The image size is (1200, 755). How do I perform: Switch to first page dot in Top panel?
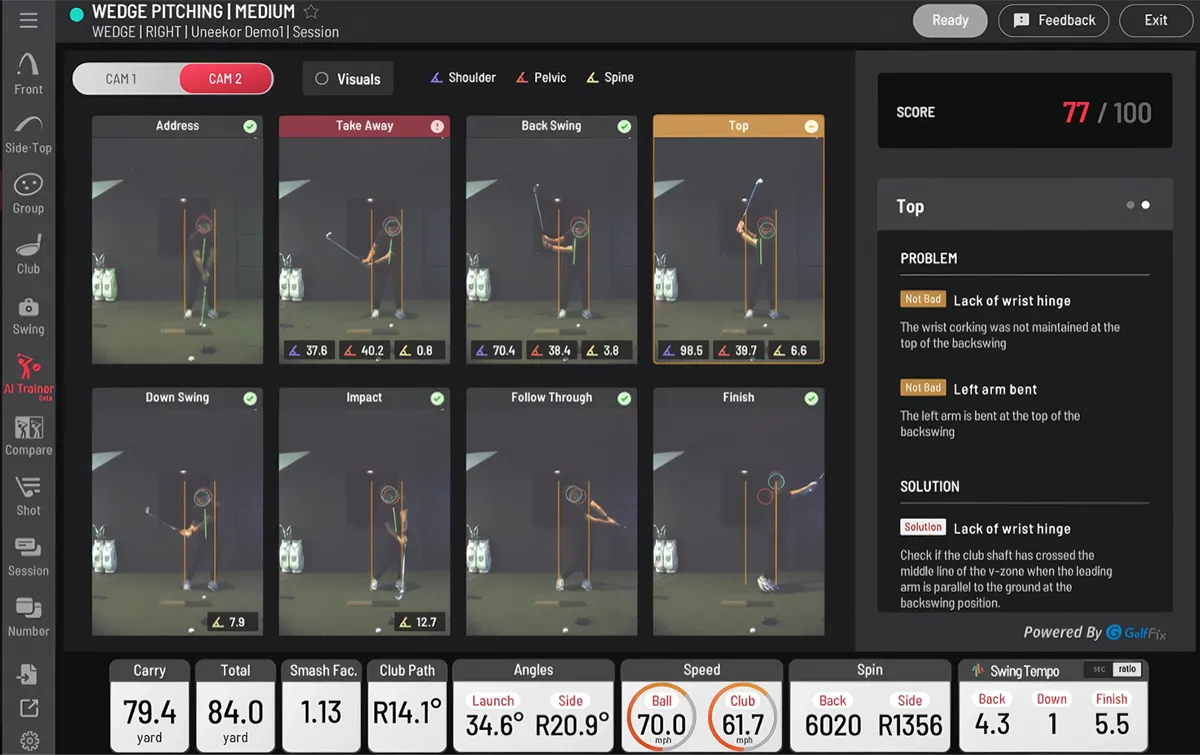pos(1130,205)
